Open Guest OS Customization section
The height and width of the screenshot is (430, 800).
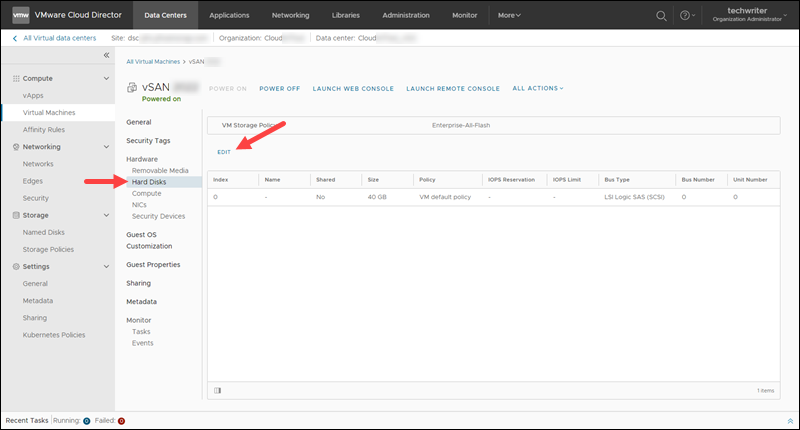pyautogui.click(x=149, y=240)
